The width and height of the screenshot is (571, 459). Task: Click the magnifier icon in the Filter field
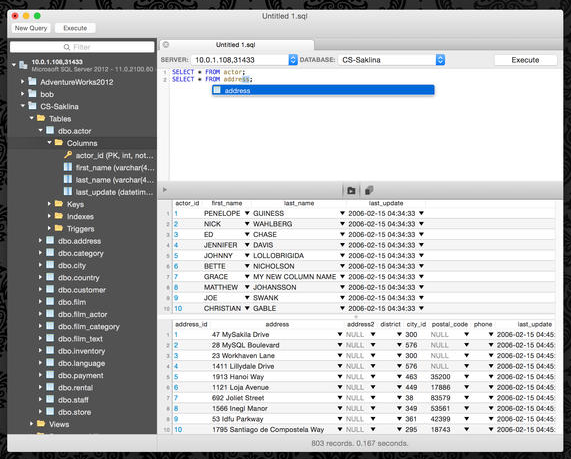67,47
